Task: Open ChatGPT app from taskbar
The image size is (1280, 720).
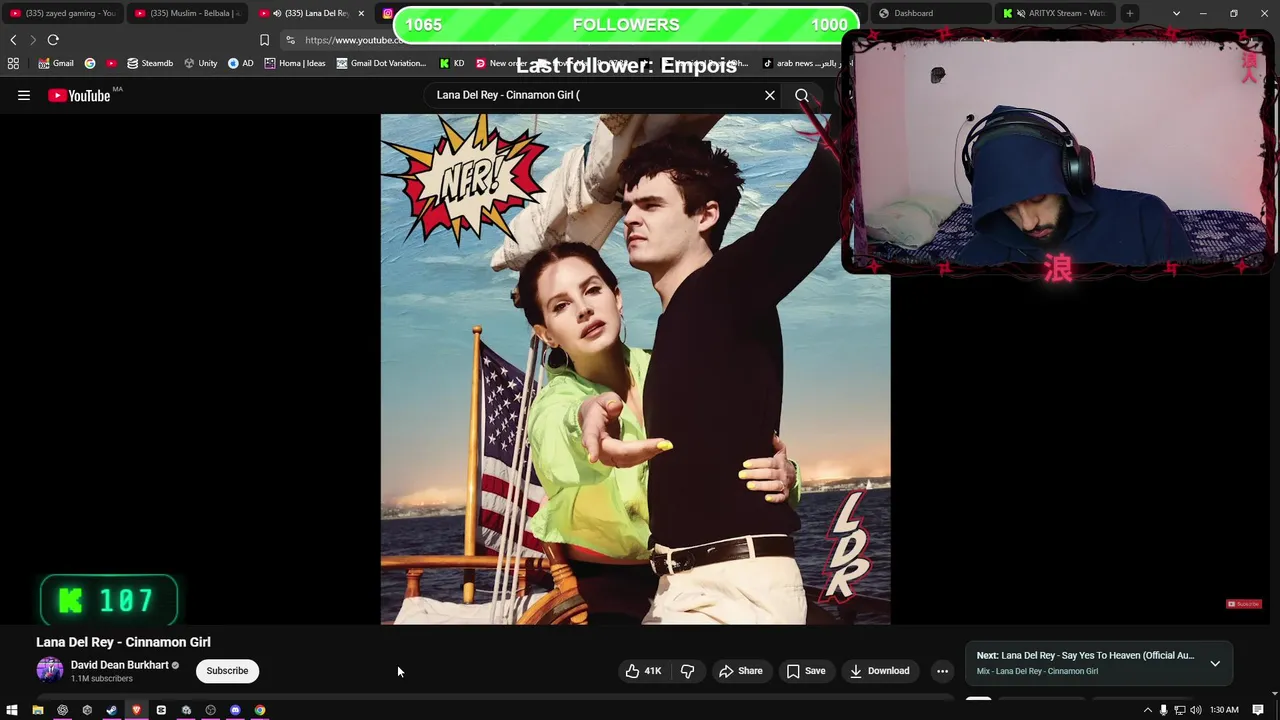Action: [62, 710]
